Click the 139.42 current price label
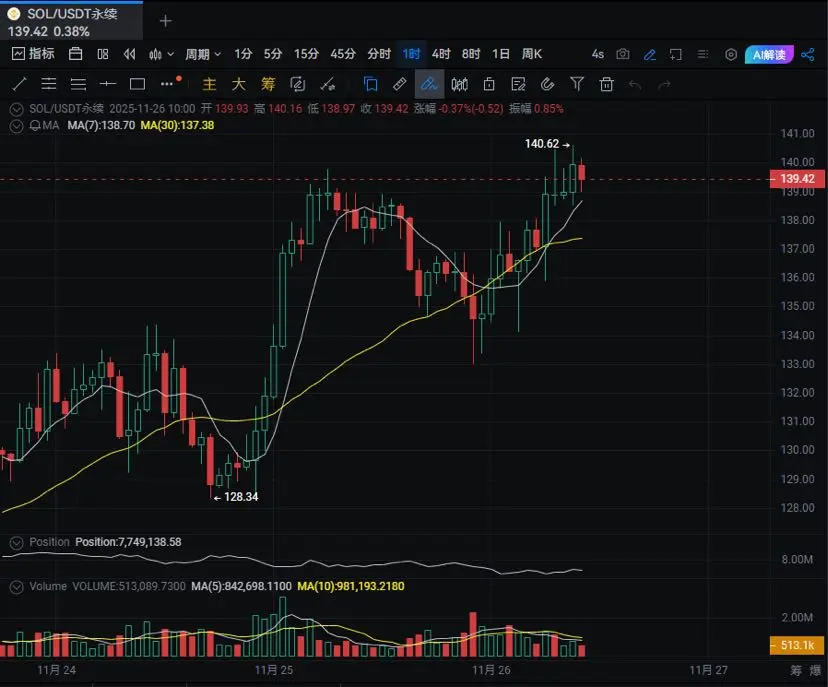This screenshot has width=828, height=687. (797, 178)
